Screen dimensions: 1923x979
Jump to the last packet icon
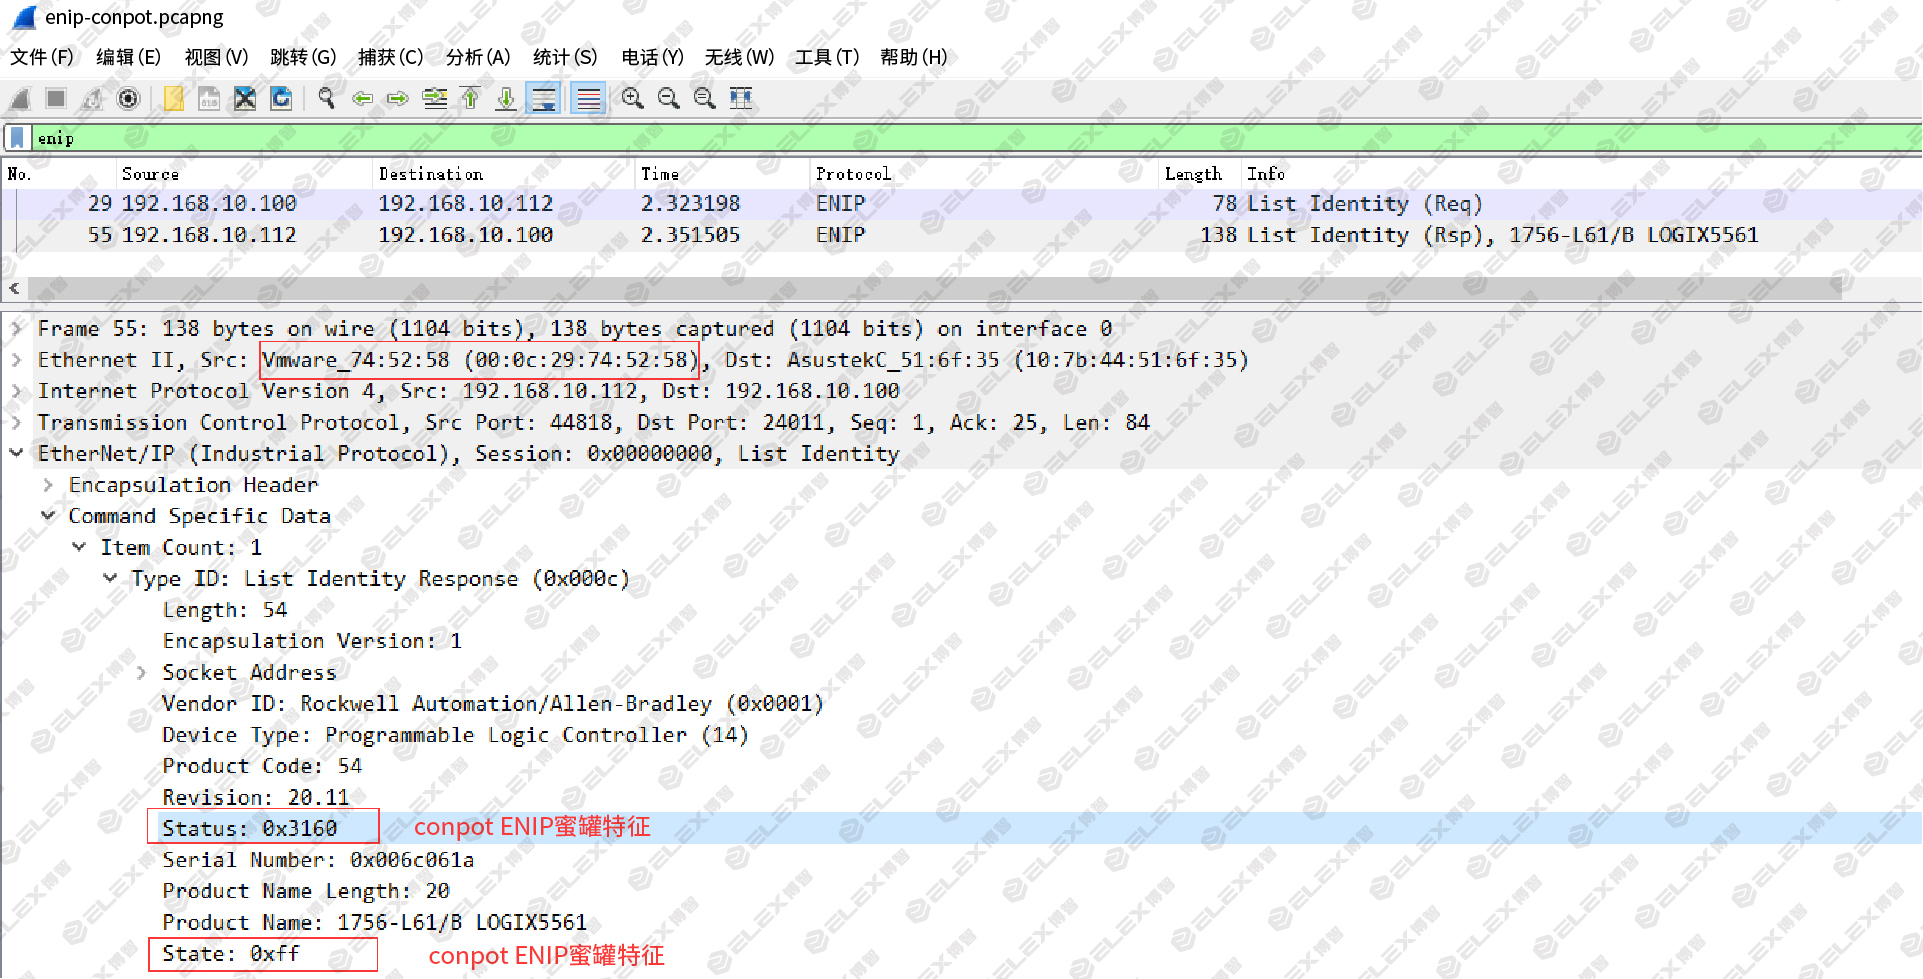point(506,98)
